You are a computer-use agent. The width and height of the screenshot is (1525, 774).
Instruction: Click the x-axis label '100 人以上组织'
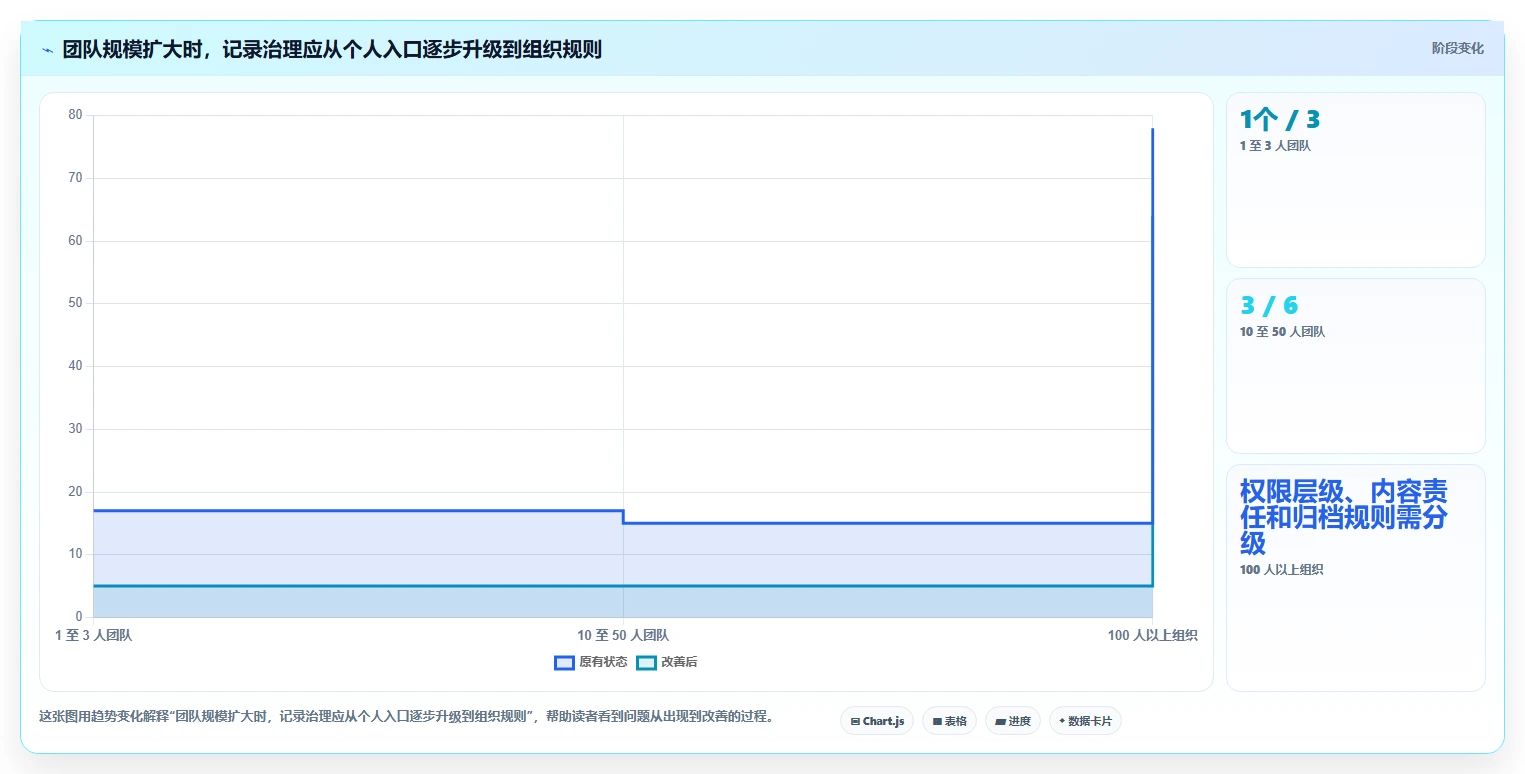1153,635
